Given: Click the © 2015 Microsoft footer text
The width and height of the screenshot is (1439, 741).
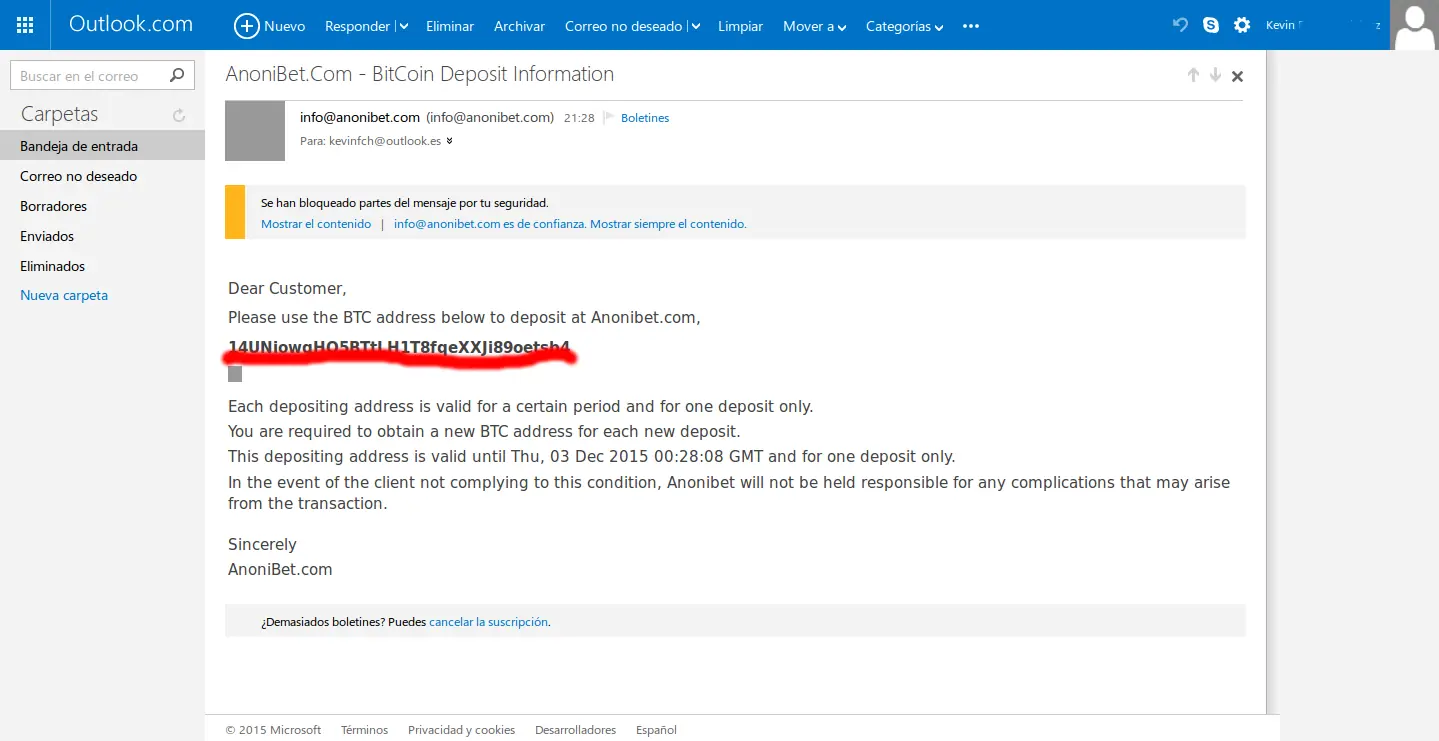Looking at the screenshot, I should 273,730.
